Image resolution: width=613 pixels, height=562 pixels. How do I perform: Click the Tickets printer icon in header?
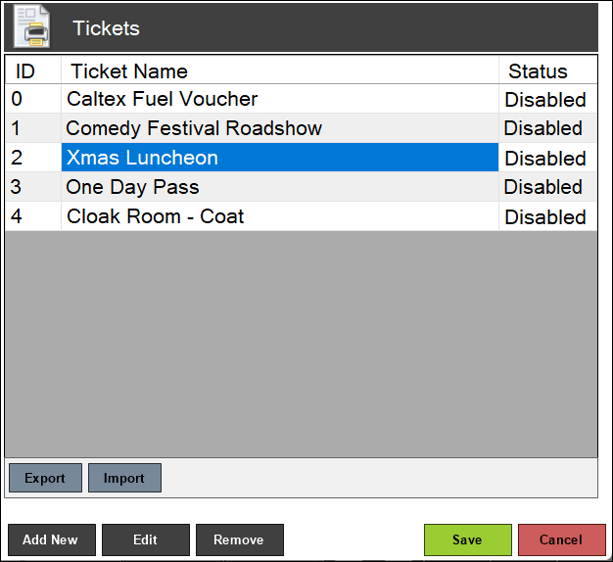click(32, 27)
